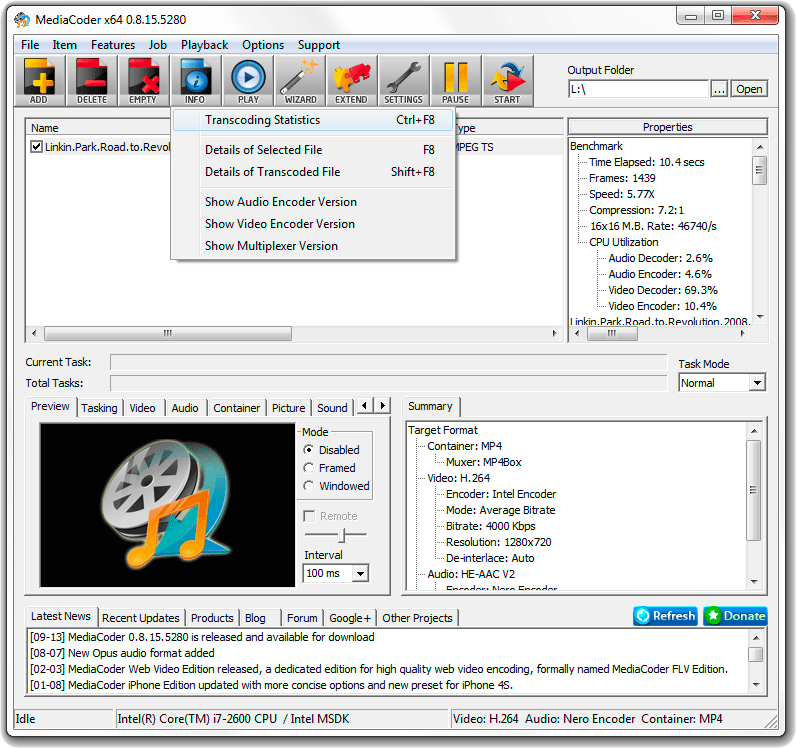Image resolution: width=796 pixels, height=748 pixels.
Task: Open the Task Mode dropdown
Action: tap(757, 383)
